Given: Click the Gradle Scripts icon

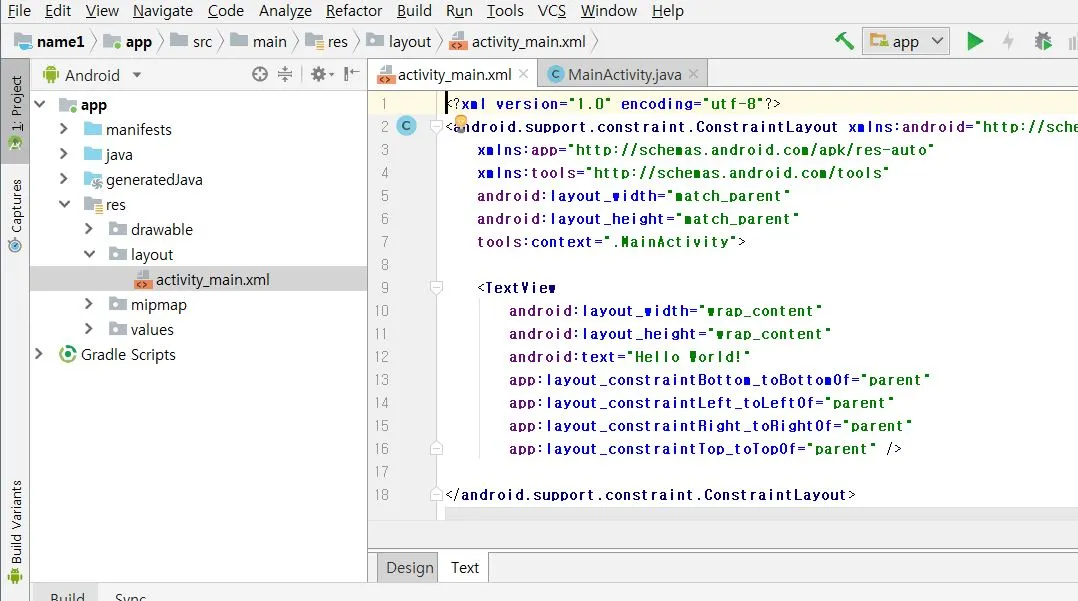Looking at the screenshot, I should pyautogui.click(x=67, y=354).
